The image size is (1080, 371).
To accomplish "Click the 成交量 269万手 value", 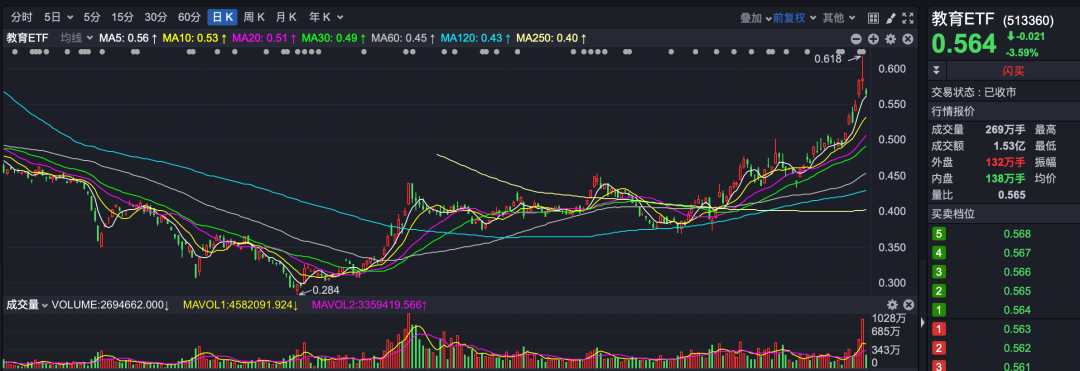I will click(x=1005, y=129).
